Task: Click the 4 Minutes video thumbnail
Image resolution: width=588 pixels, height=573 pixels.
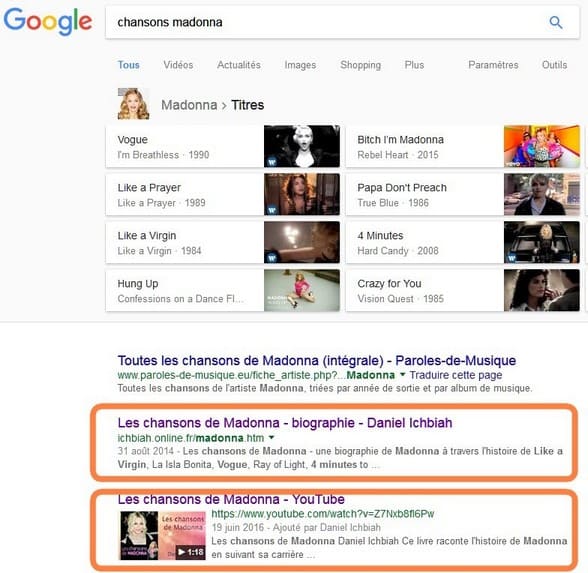Action: (542, 242)
